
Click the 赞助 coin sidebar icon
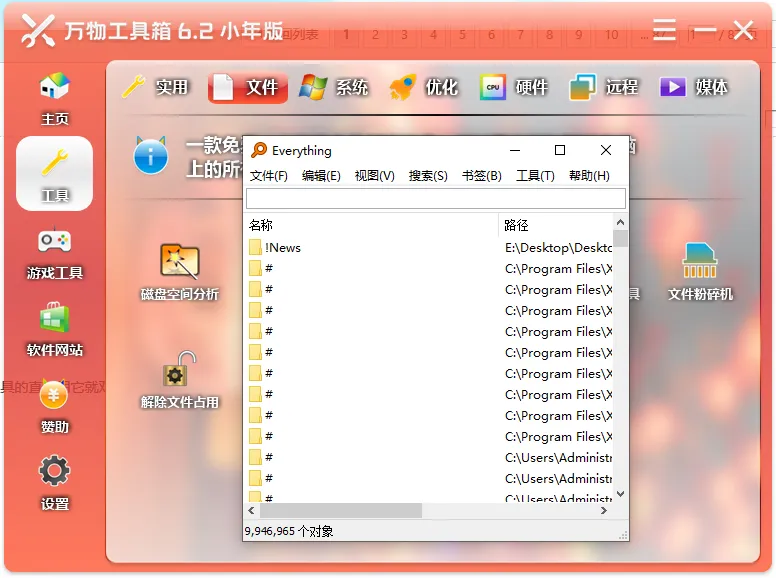(x=54, y=406)
